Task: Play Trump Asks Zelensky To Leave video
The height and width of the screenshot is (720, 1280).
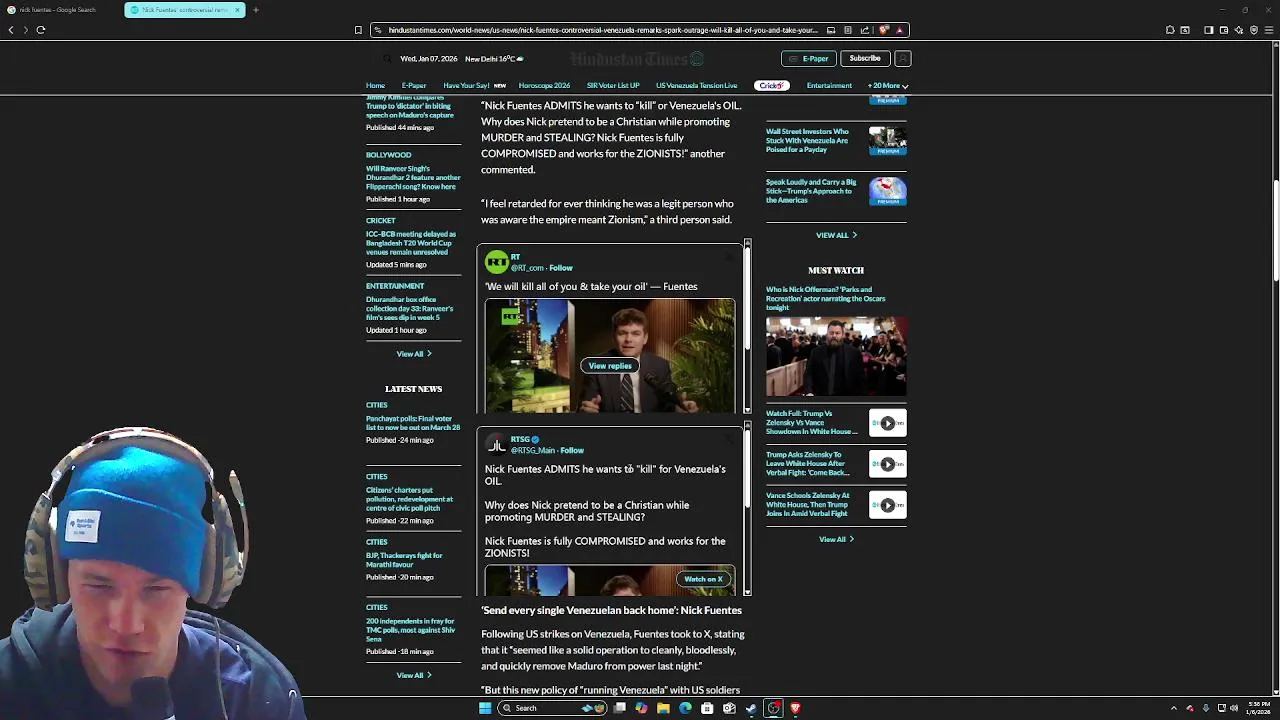Action: click(887, 464)
